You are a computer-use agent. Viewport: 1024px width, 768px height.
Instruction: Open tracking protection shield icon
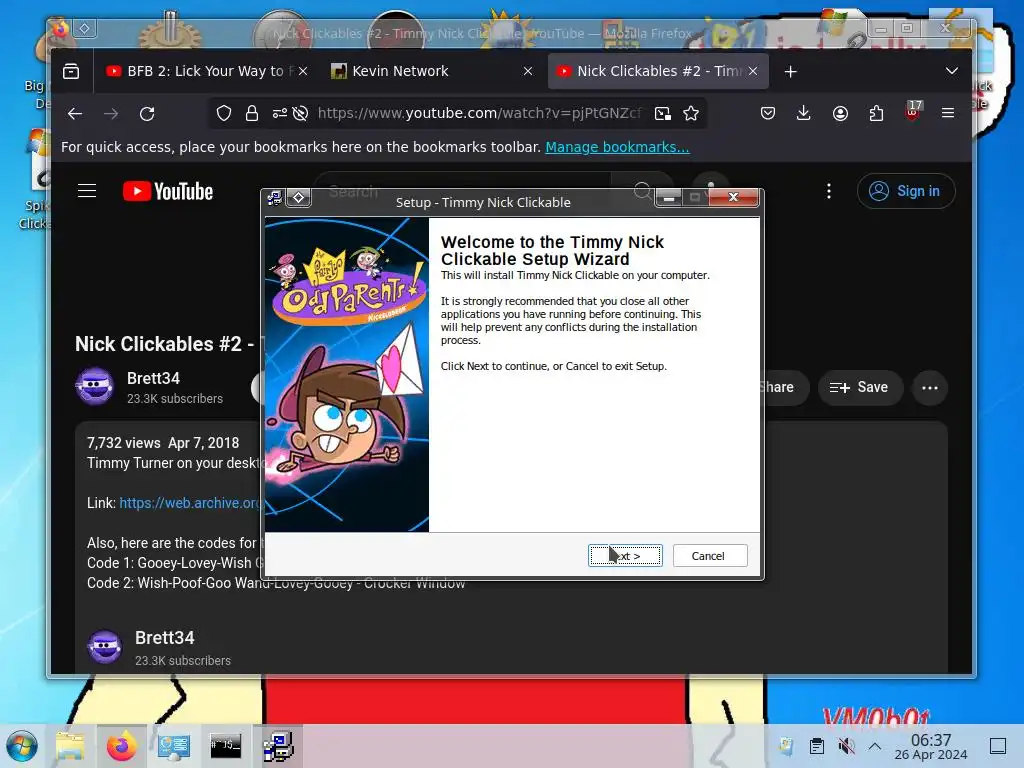click(x=224, y=114)
